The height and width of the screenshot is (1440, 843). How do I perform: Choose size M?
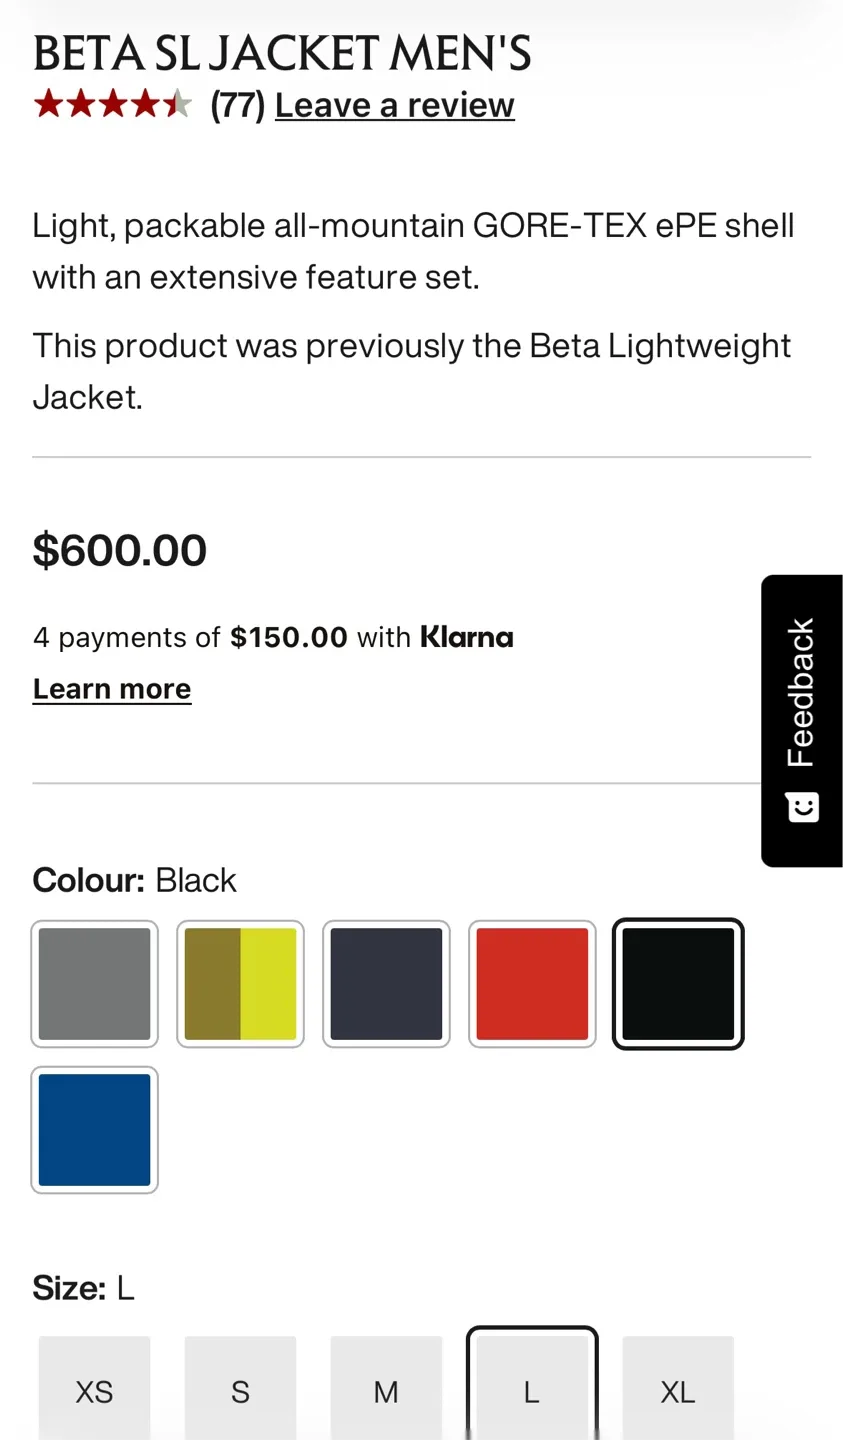[x=386, y=1391]
